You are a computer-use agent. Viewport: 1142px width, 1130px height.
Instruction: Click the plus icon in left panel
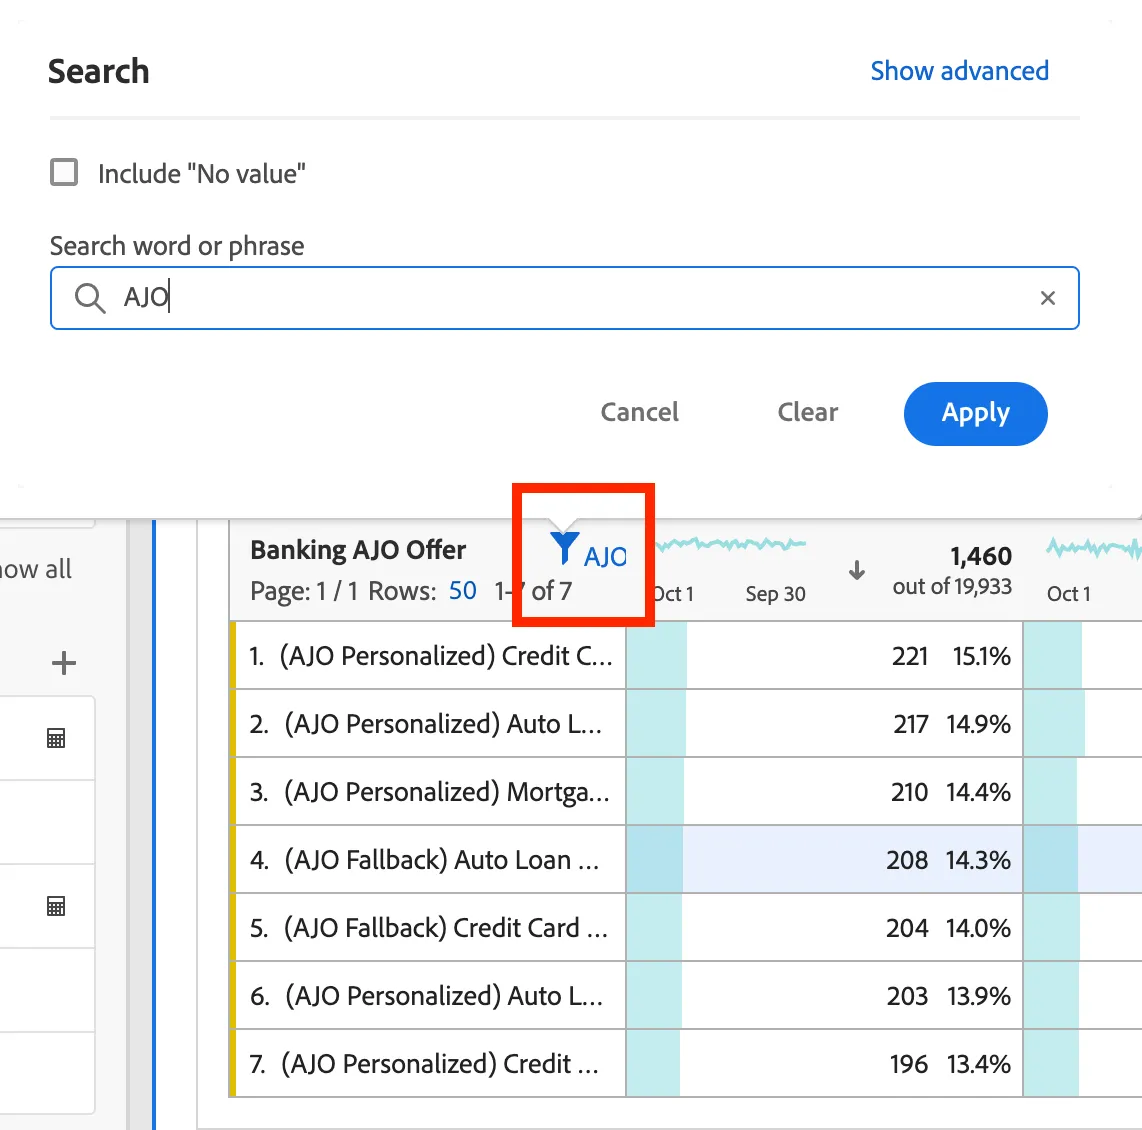click(64, 663)
